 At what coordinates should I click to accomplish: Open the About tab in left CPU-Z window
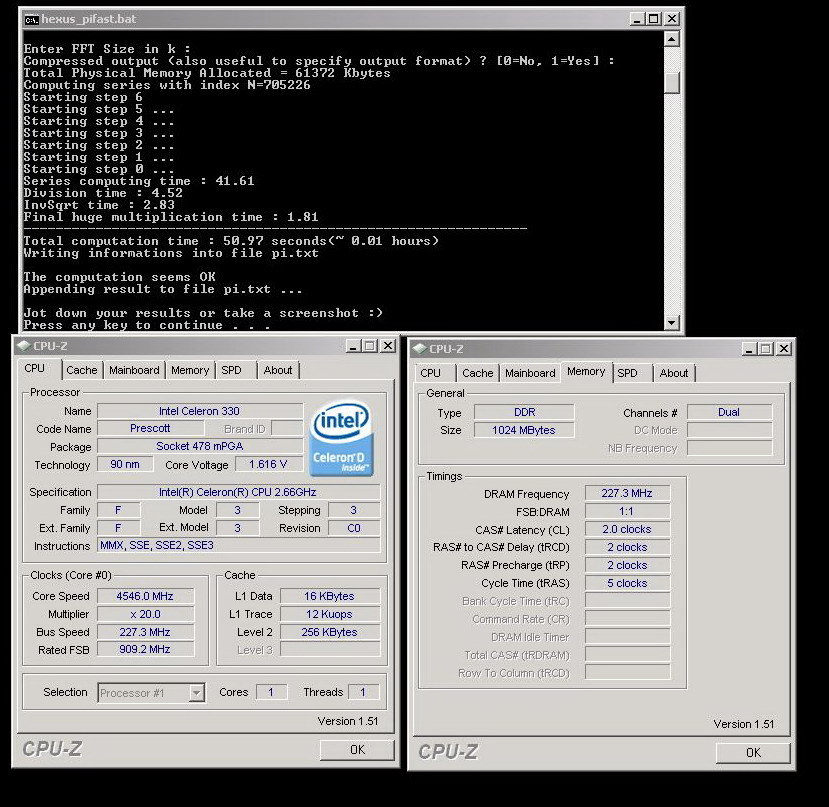pos(278,370)
